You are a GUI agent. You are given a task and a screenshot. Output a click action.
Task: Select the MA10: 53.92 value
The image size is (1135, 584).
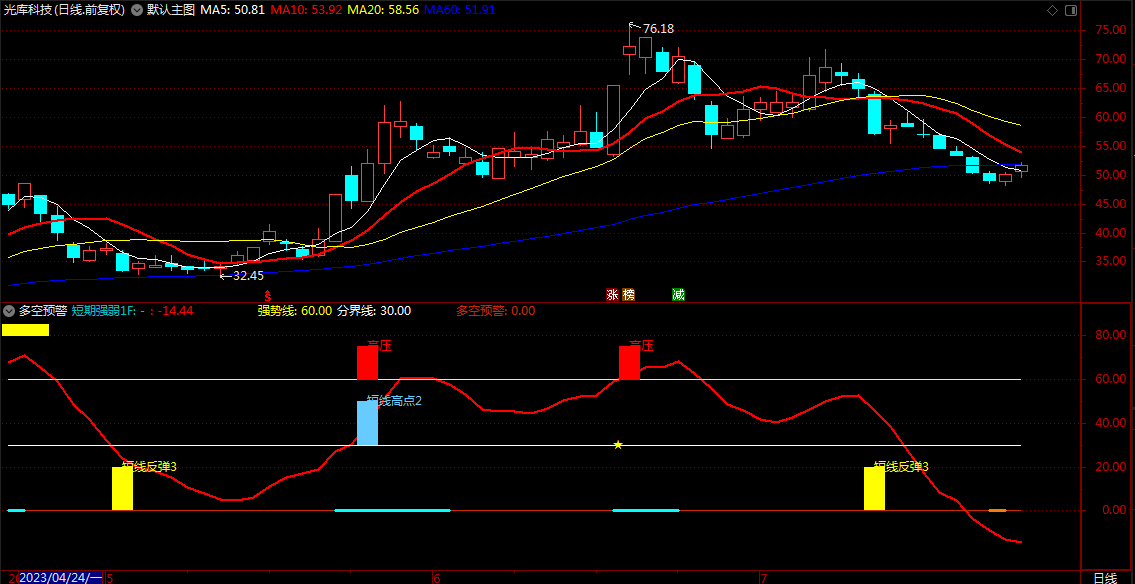point(305,10)
